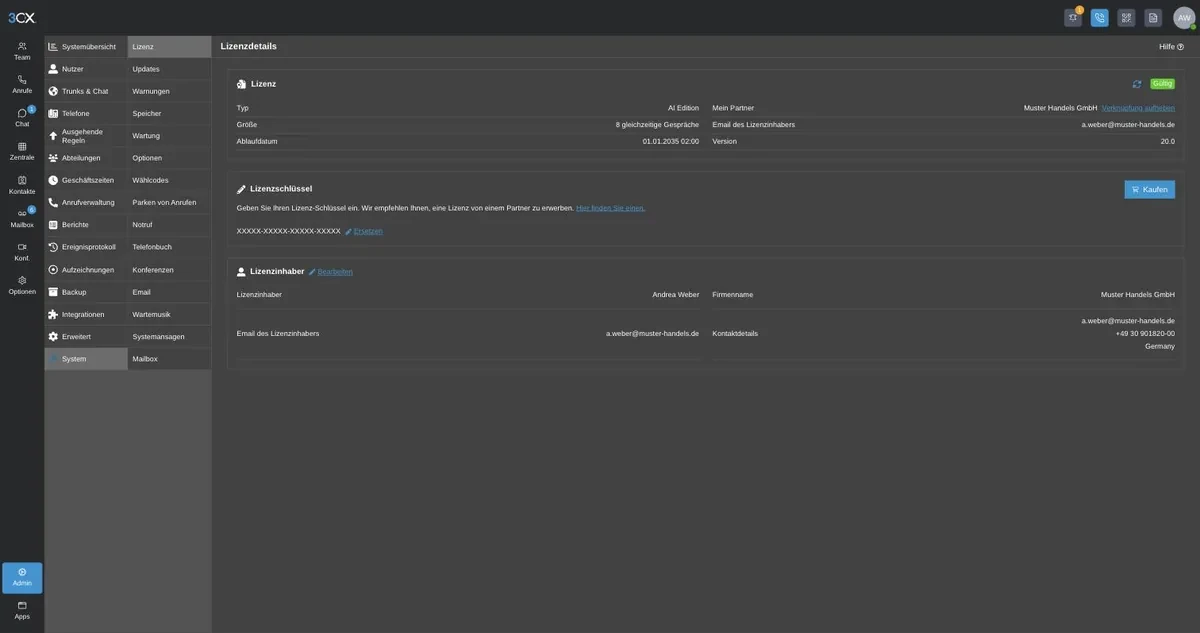Click the Kaufen button
Image resolution: width=1200 pixels, height=633 pixels.
[x=1149, y=189]
